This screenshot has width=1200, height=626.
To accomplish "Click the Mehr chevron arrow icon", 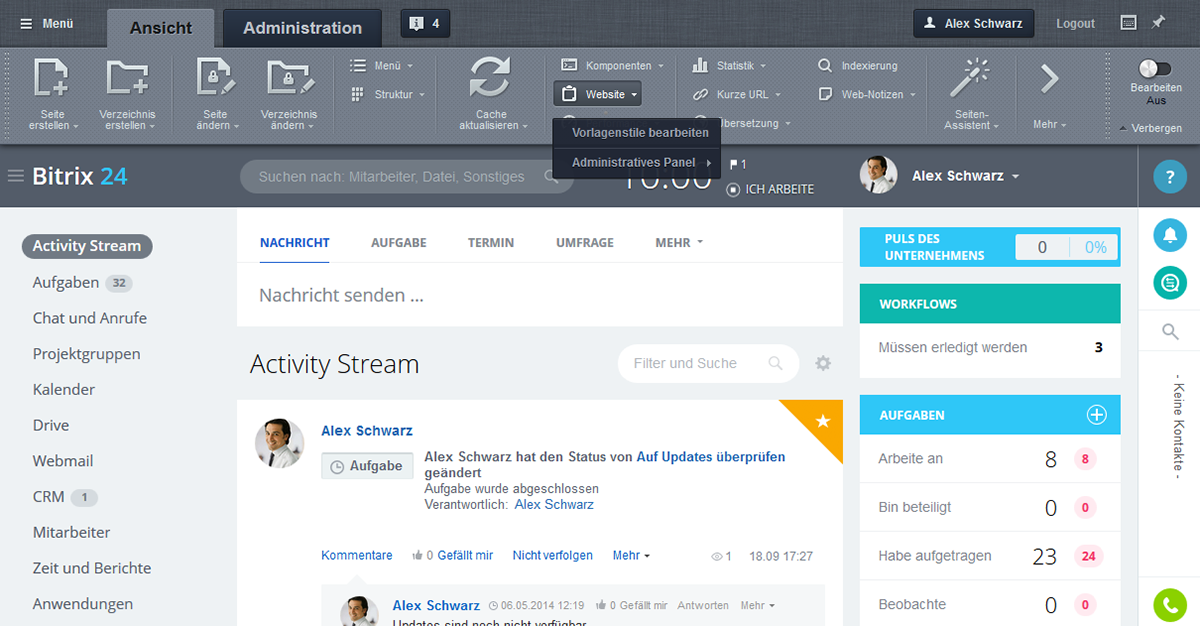I will [x=1049, y=79].
